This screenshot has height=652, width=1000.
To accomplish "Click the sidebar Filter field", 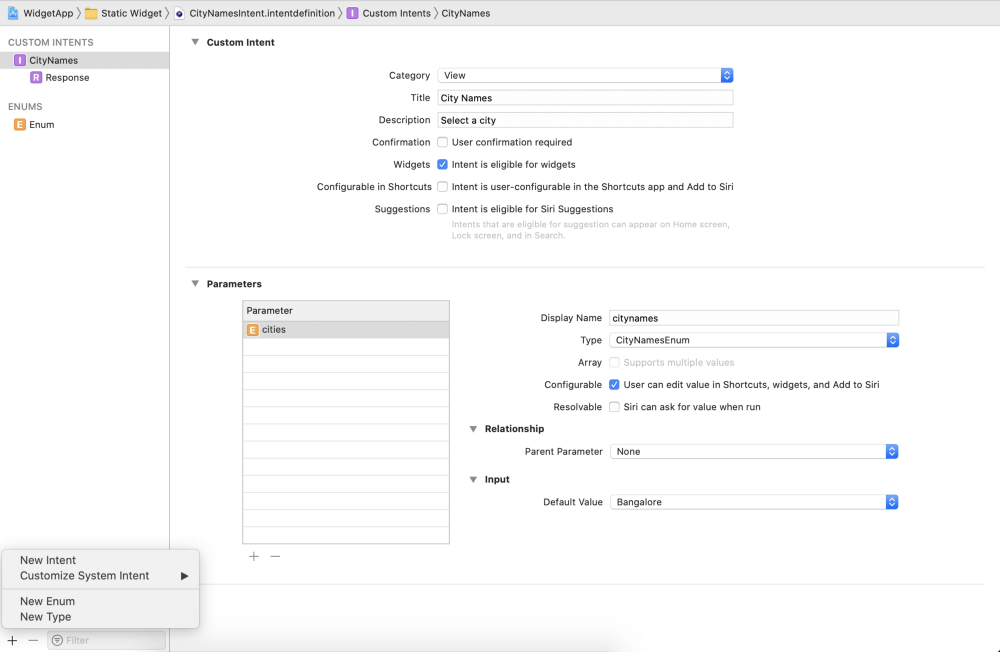I will click(110, 640).
